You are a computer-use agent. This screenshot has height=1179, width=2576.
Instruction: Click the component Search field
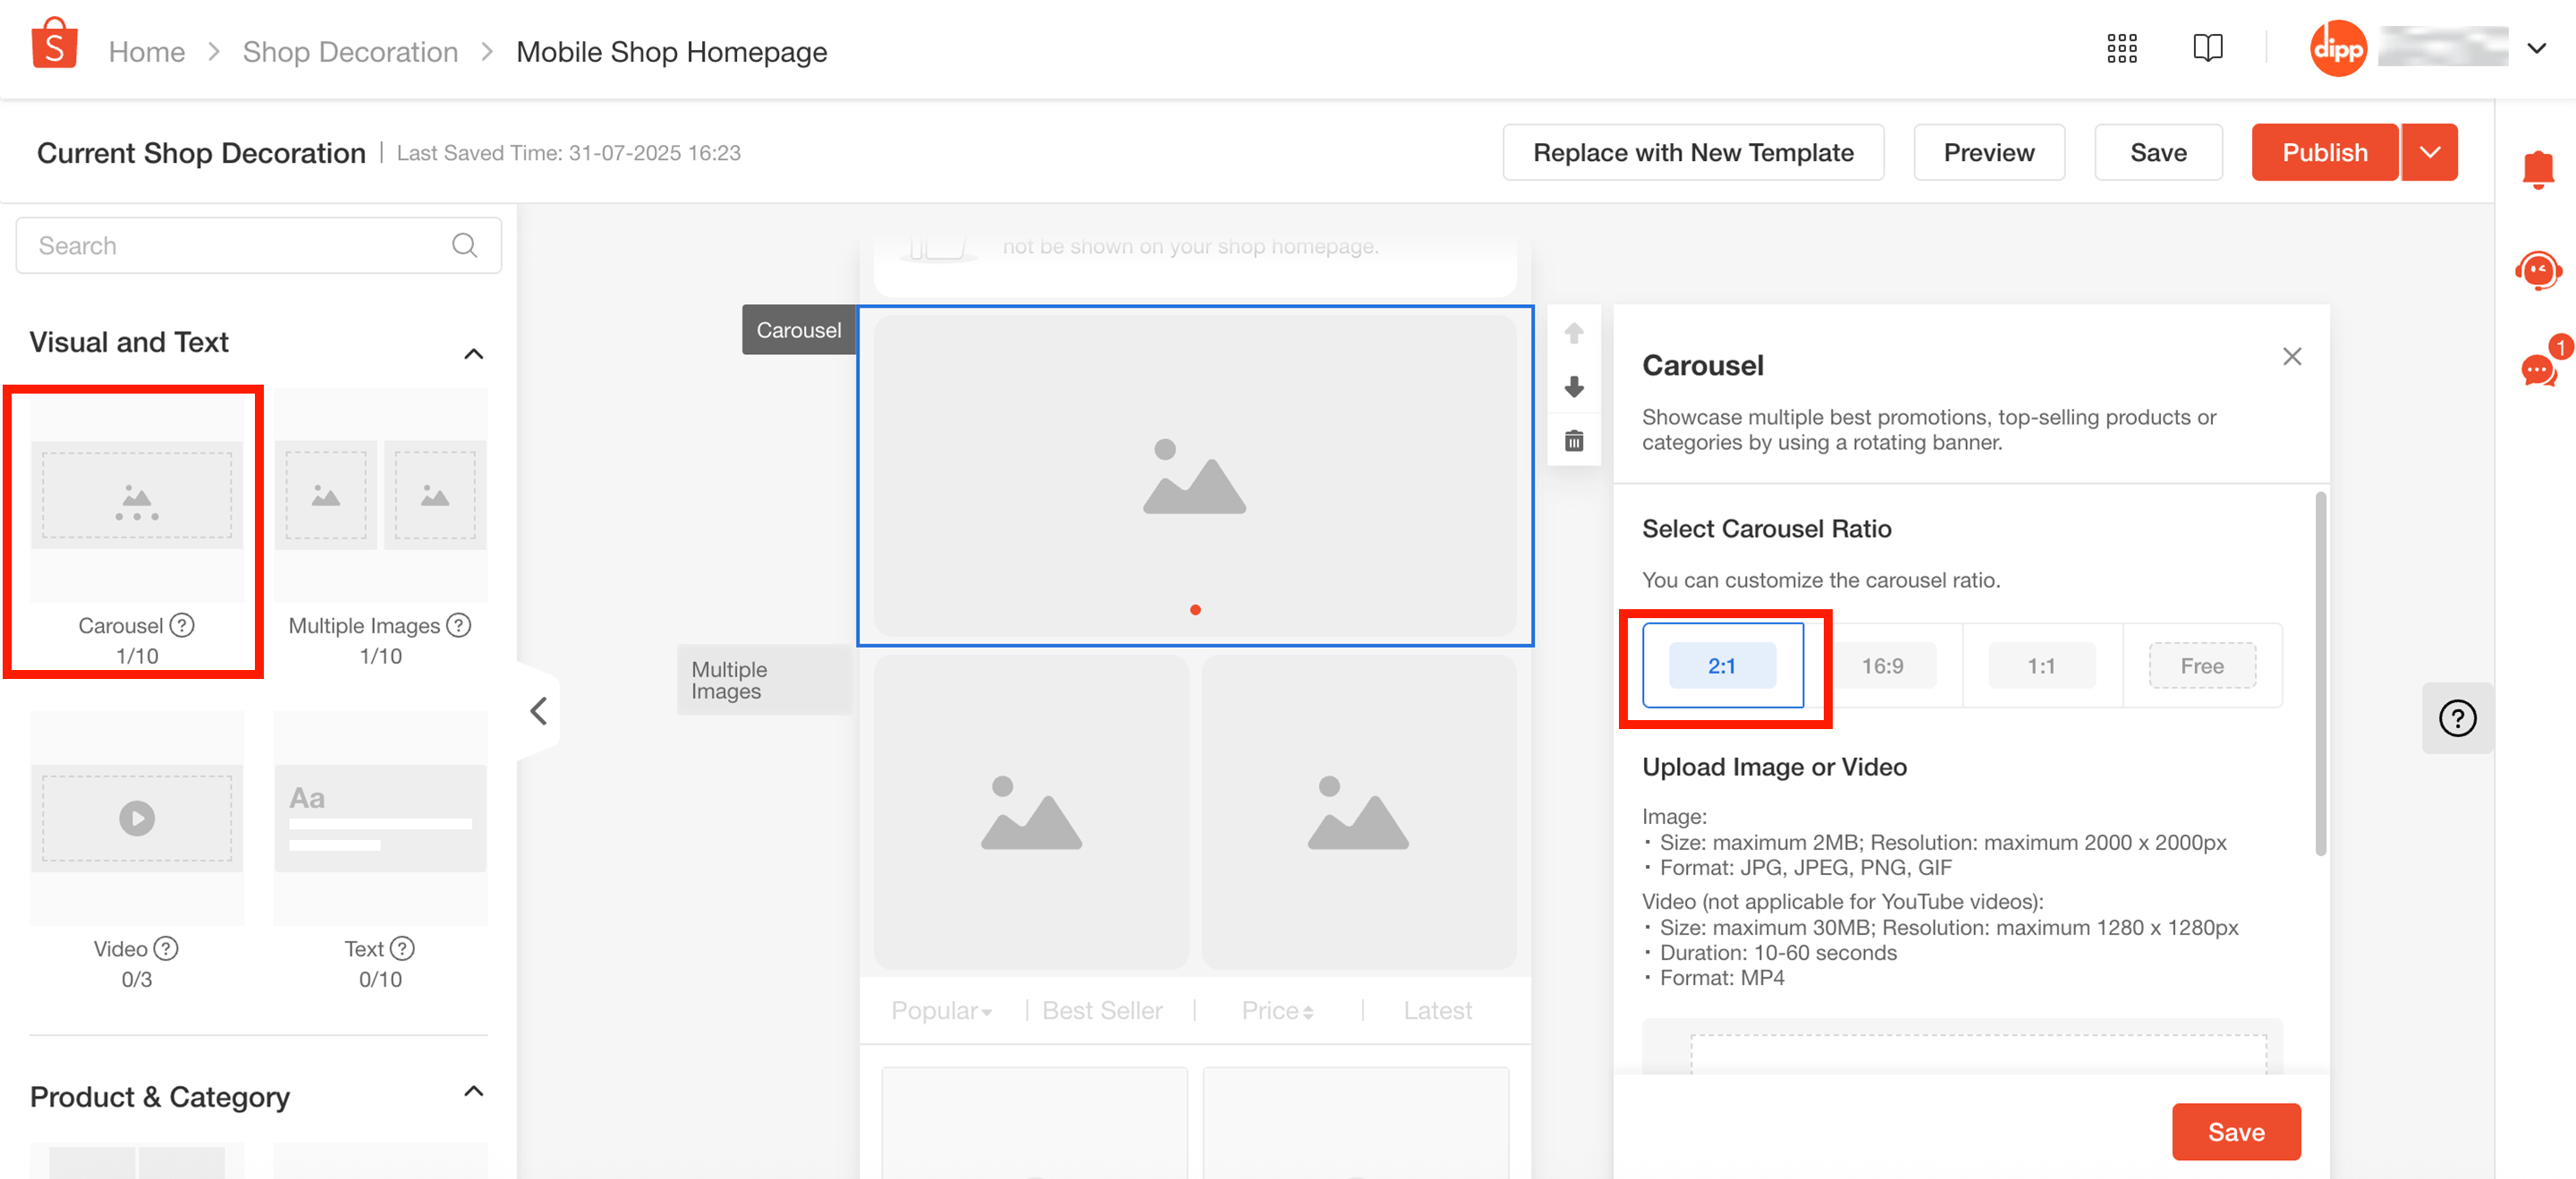pos(240,246)
